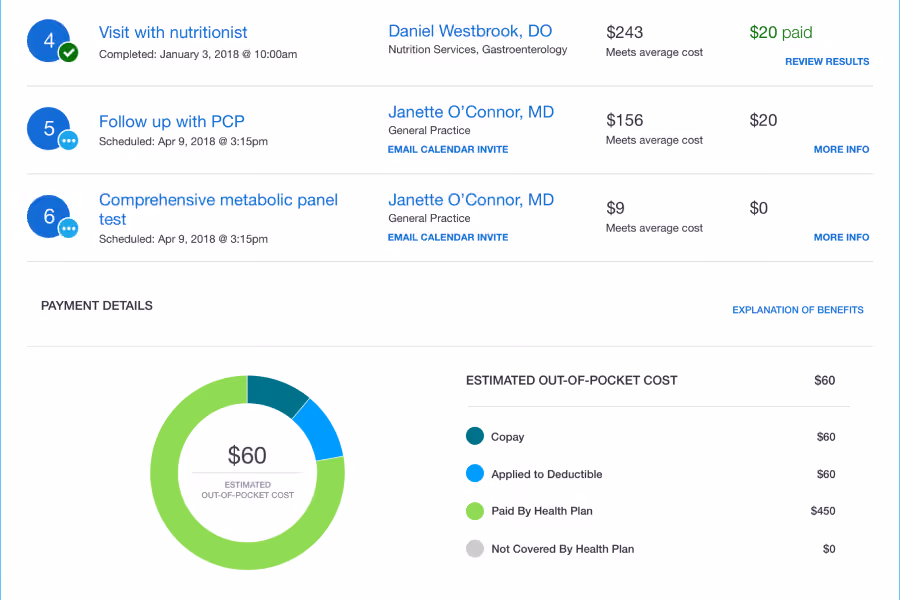This screenshot has width=900, height=600.
Task: Open Comprehensive metabolic panel test link
Action: click(218, 210)
